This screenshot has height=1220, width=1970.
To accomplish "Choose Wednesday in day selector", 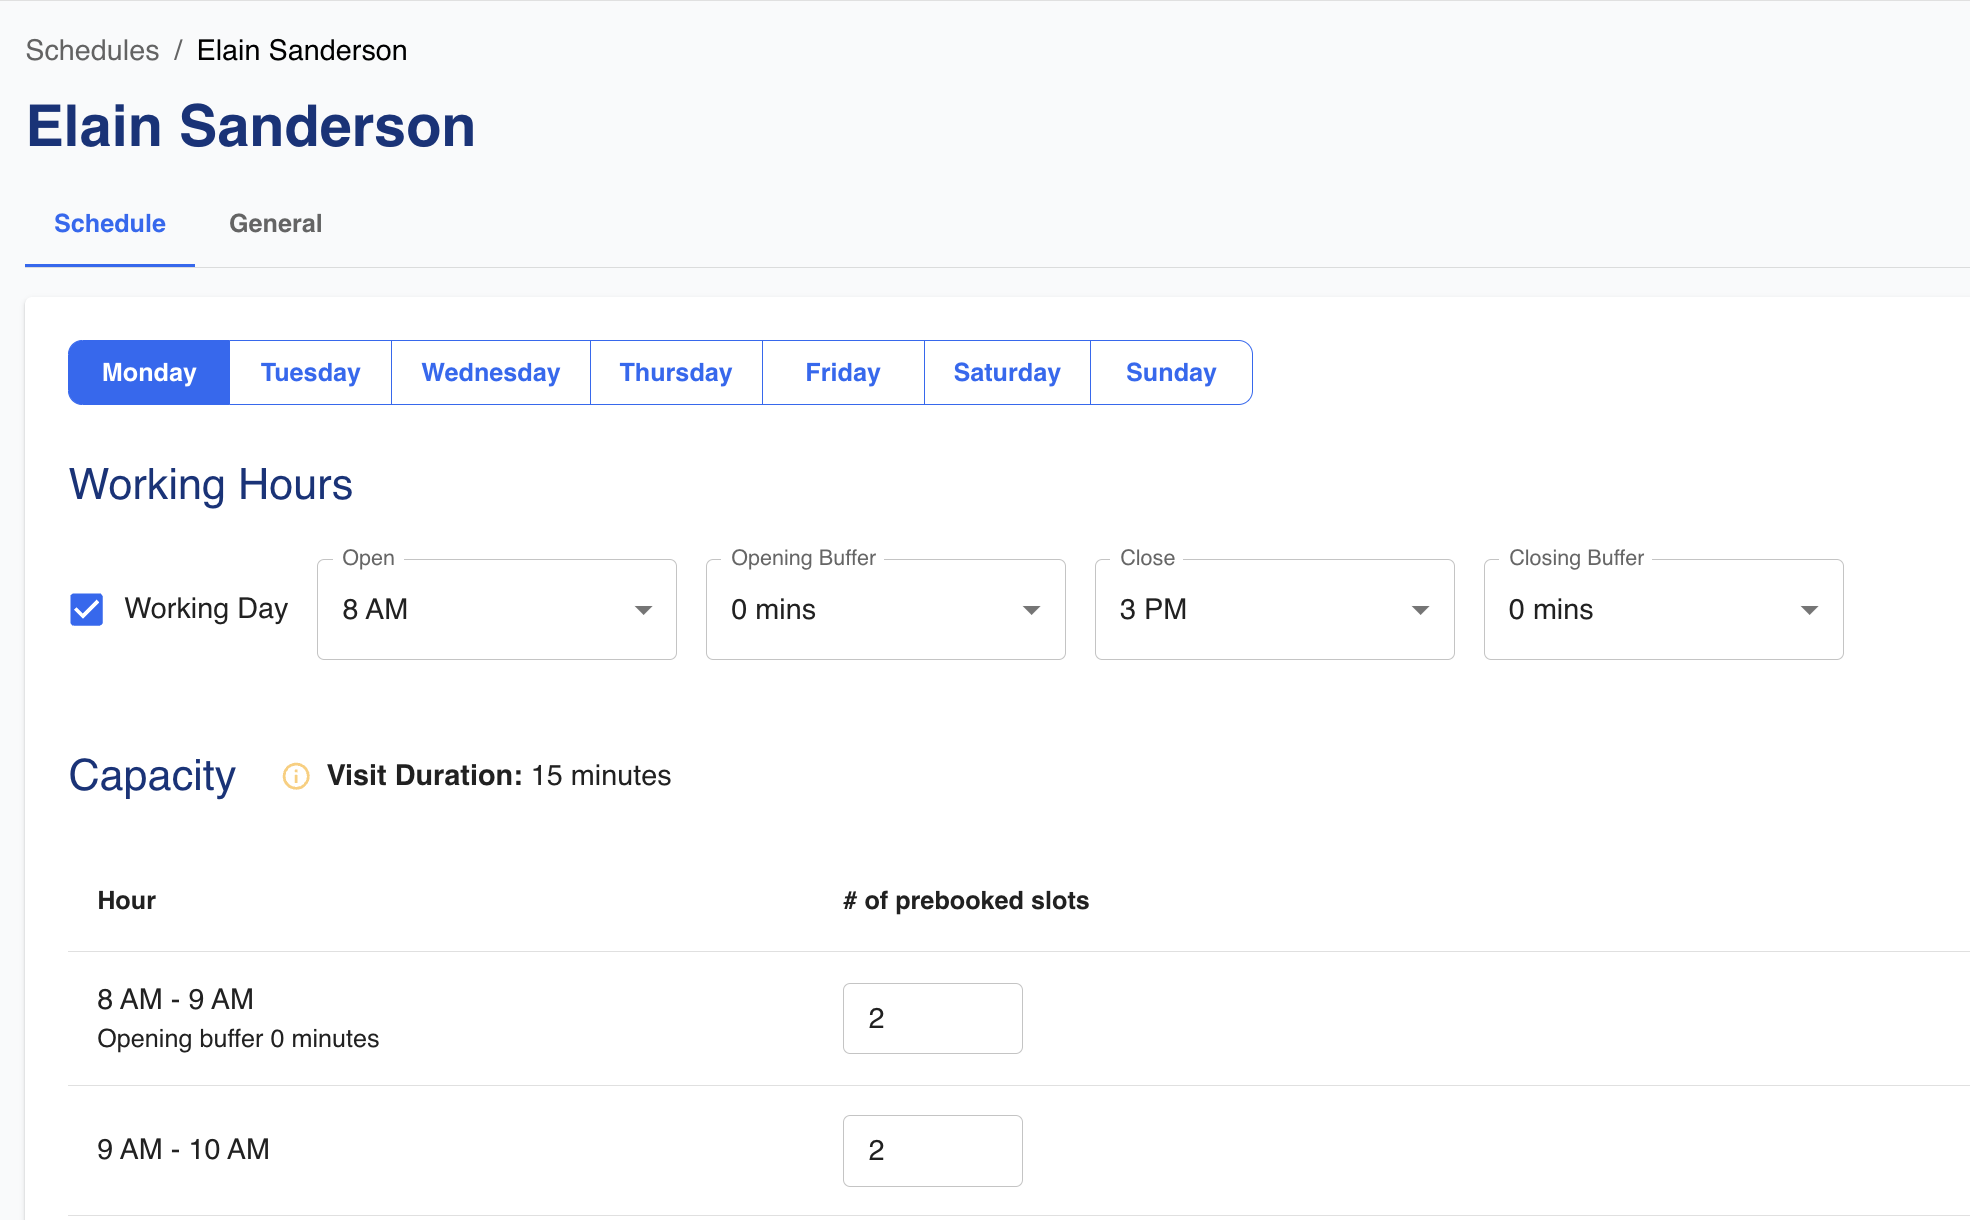I will 490,372.
